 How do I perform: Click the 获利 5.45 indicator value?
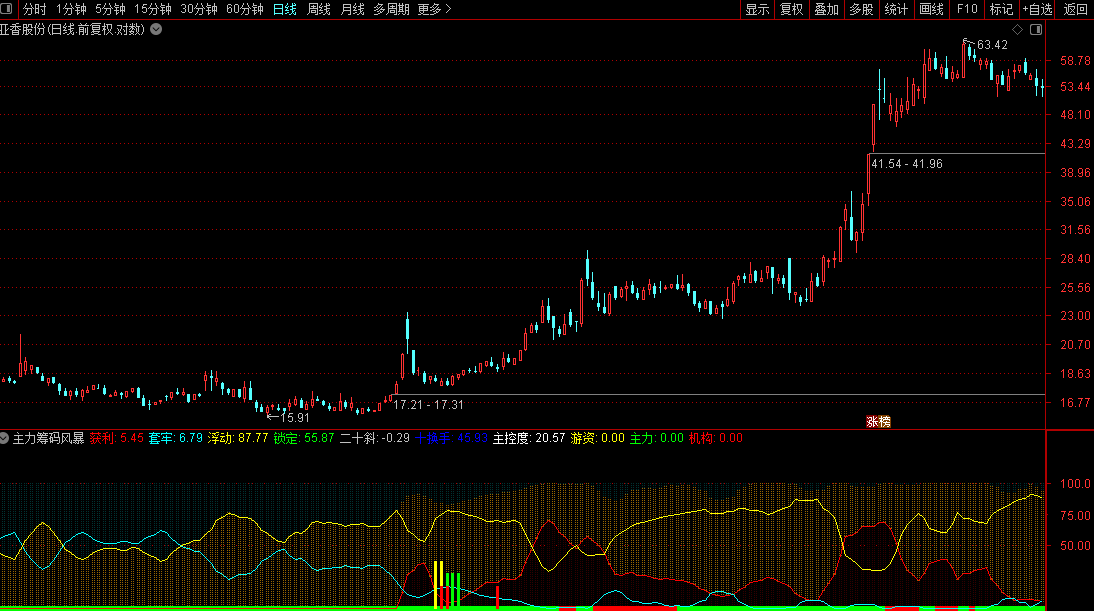pyautogui.click(x=117, y=438)
